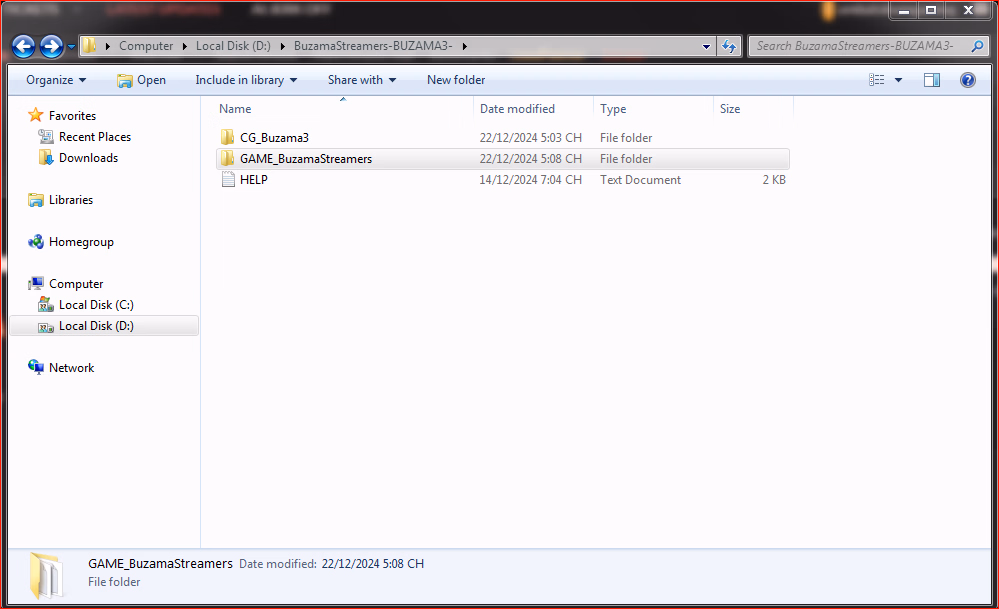Expand the Include in library dropdown
This screenshot has height=609, width=999.
[x=246, y=80]
